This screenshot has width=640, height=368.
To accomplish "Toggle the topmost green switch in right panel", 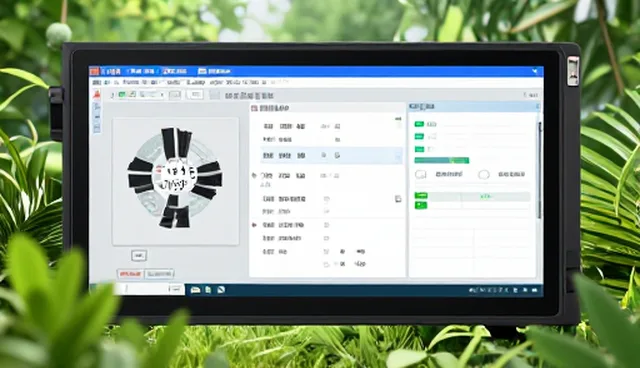I will 419,124.
